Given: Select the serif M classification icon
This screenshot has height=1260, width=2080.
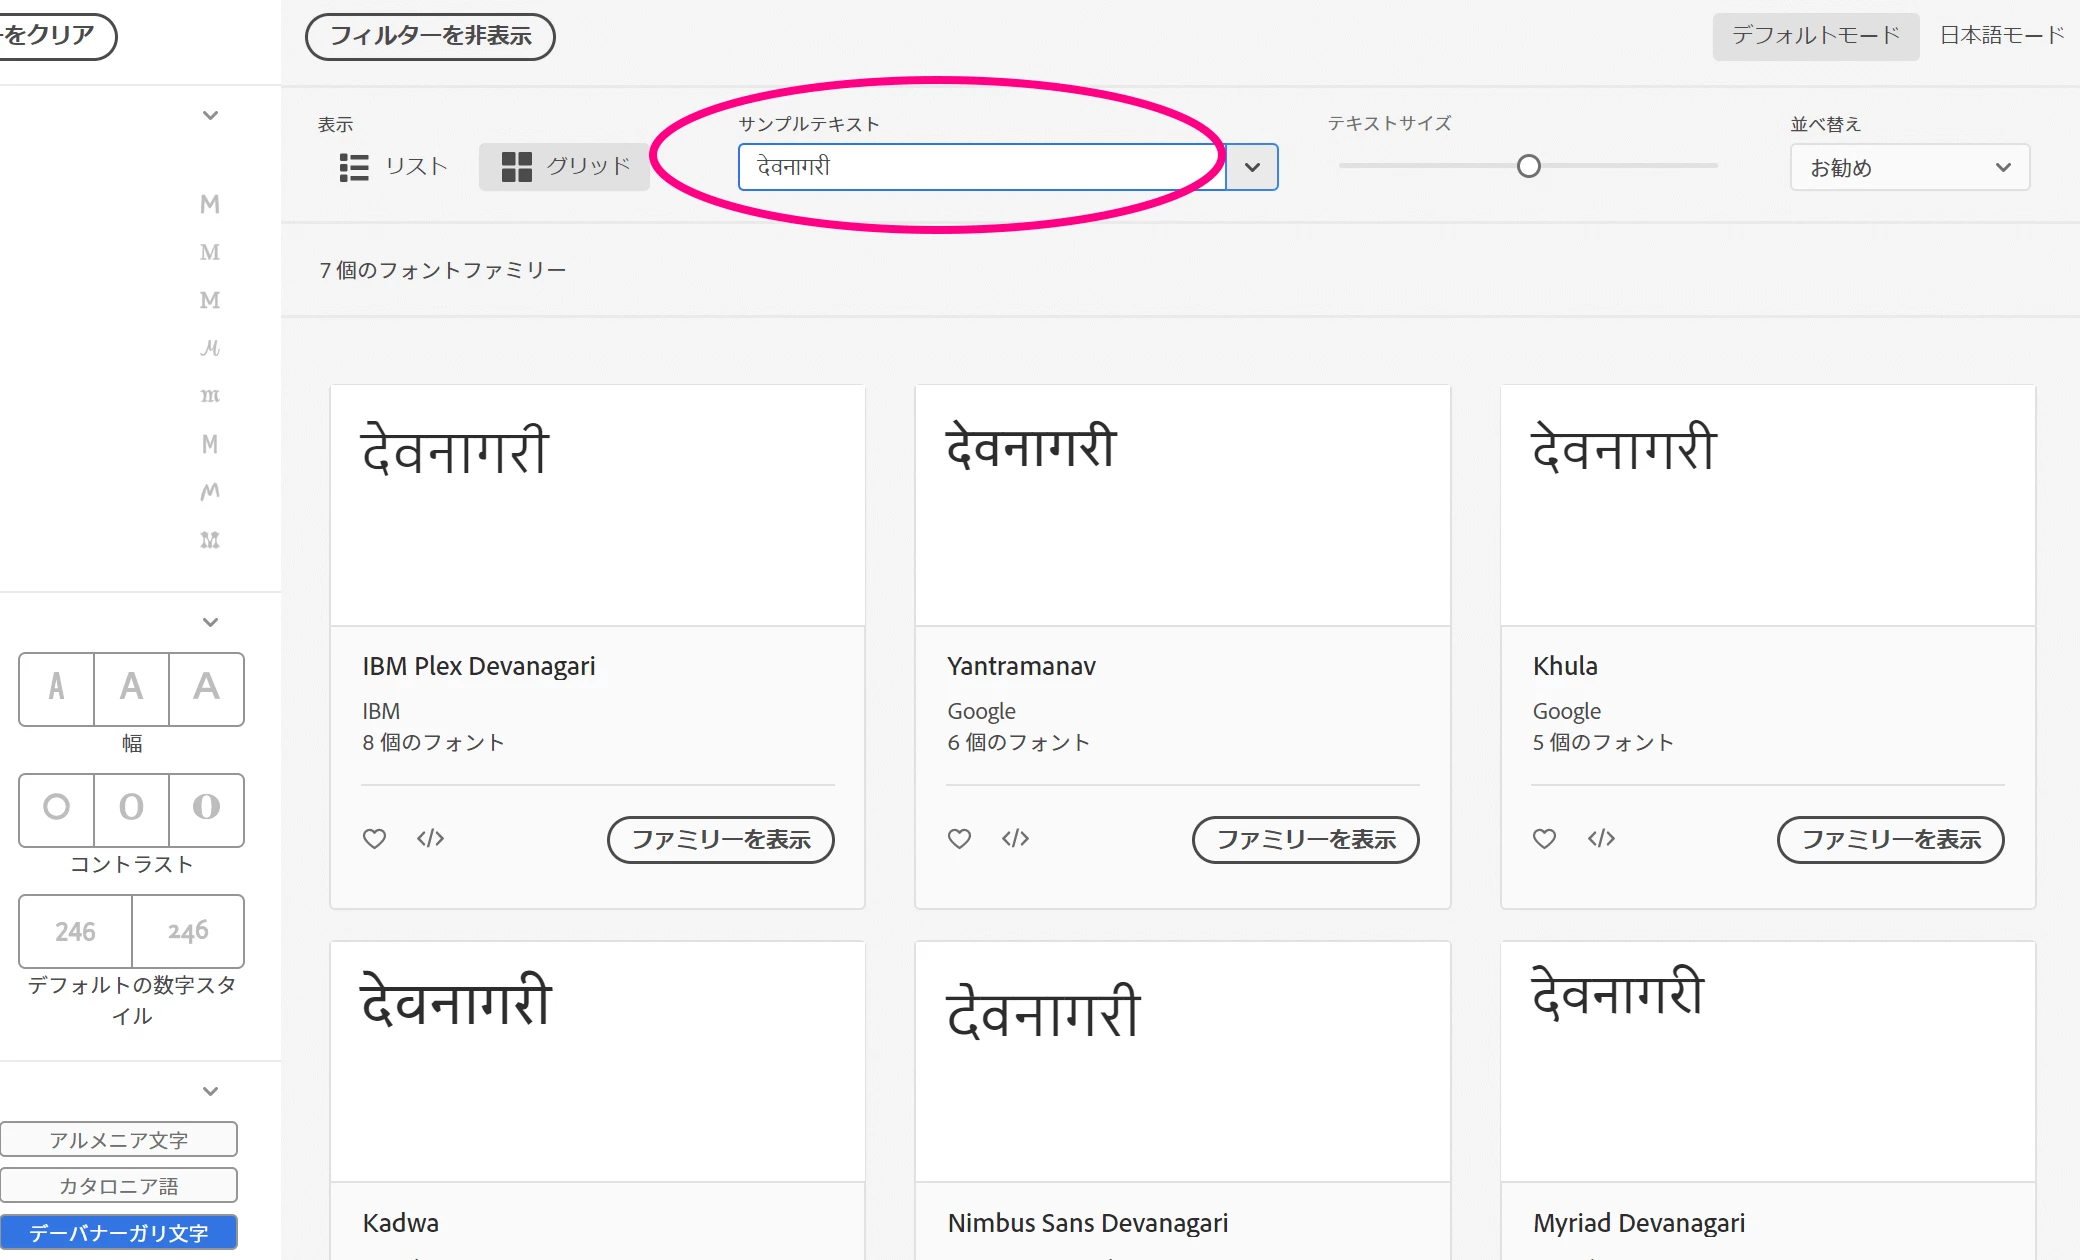Looking at the screenshot, I should click(x=210, y=252).
